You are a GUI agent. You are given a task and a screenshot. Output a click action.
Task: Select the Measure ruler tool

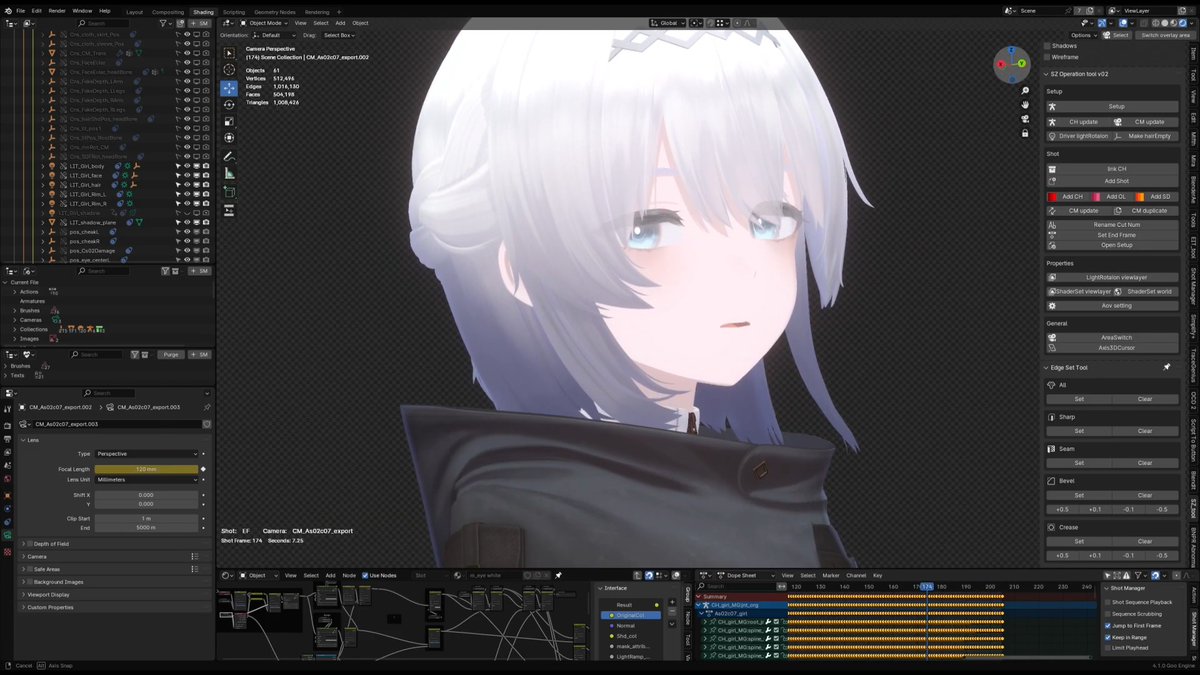point(229,174)
